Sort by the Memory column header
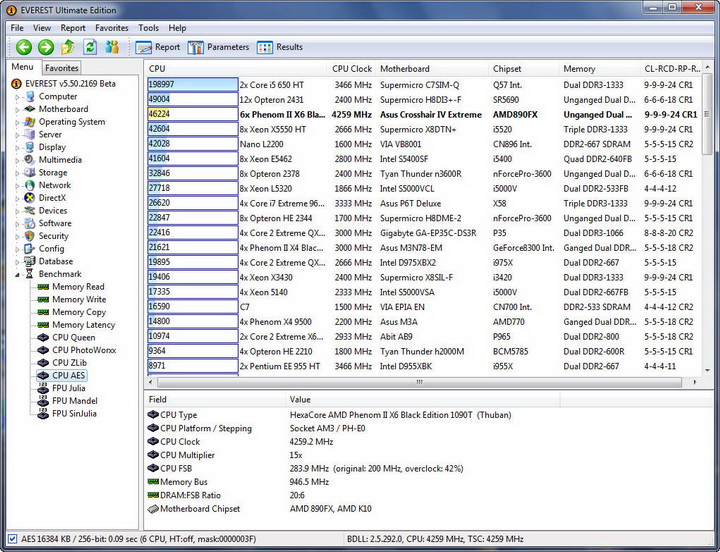The image size is (720, 552). pyautogui.click(x=599, y=69)
